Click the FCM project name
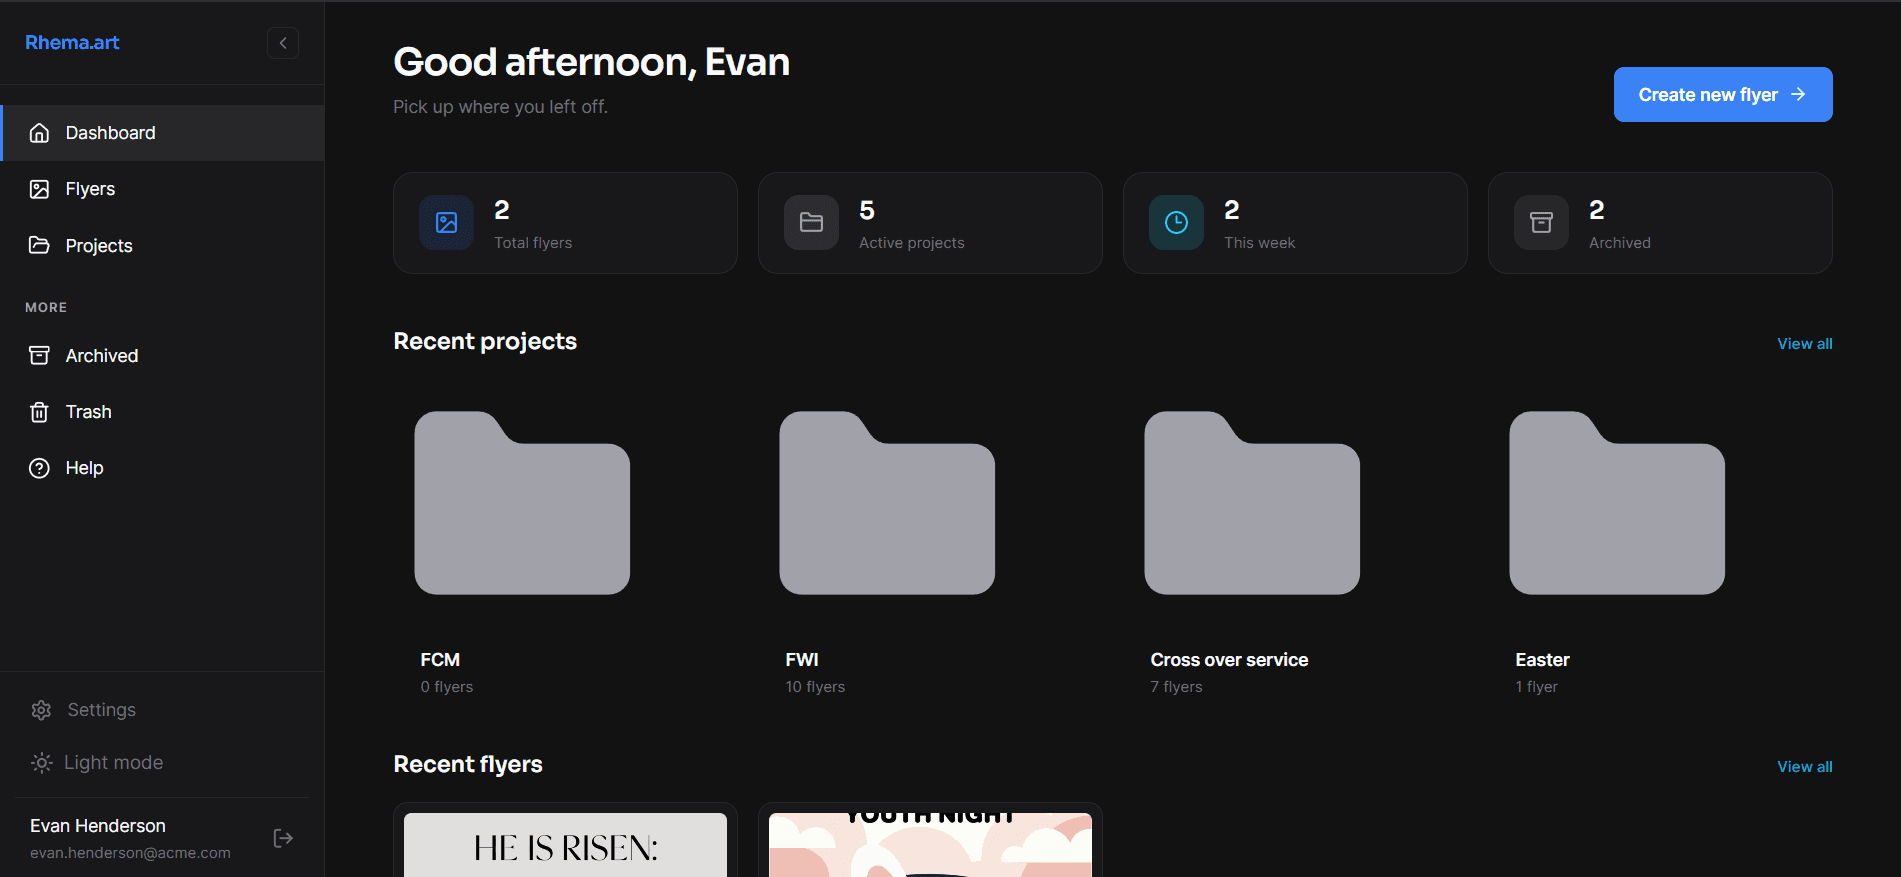The image size is (1901, 877). coord(440,660)
